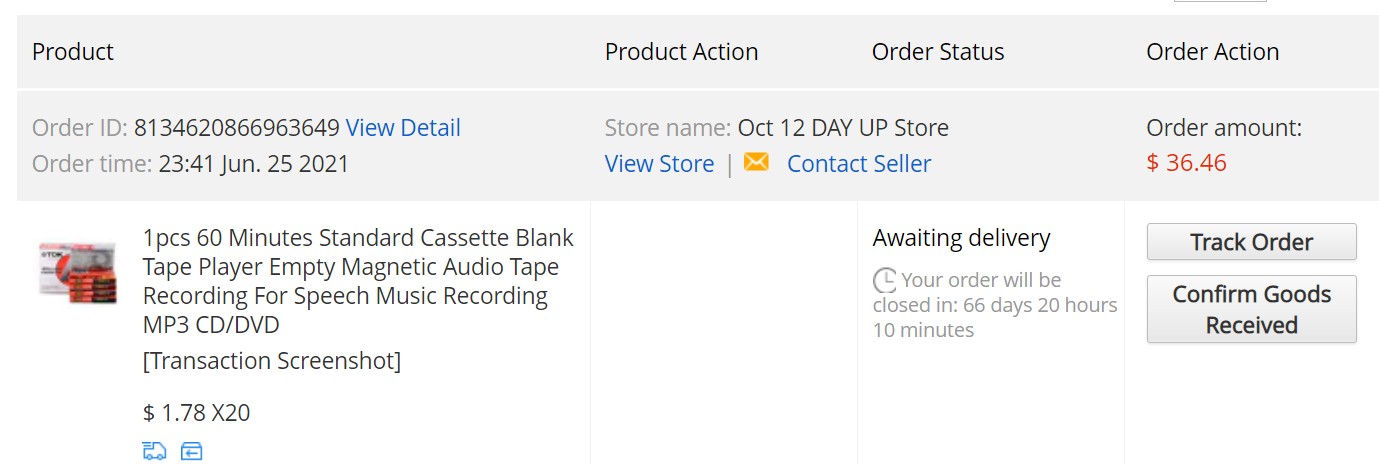Viewport: 1391px width, 464px height.
Task: Open the cassette blank tape product title
Action: pos(358,281)
